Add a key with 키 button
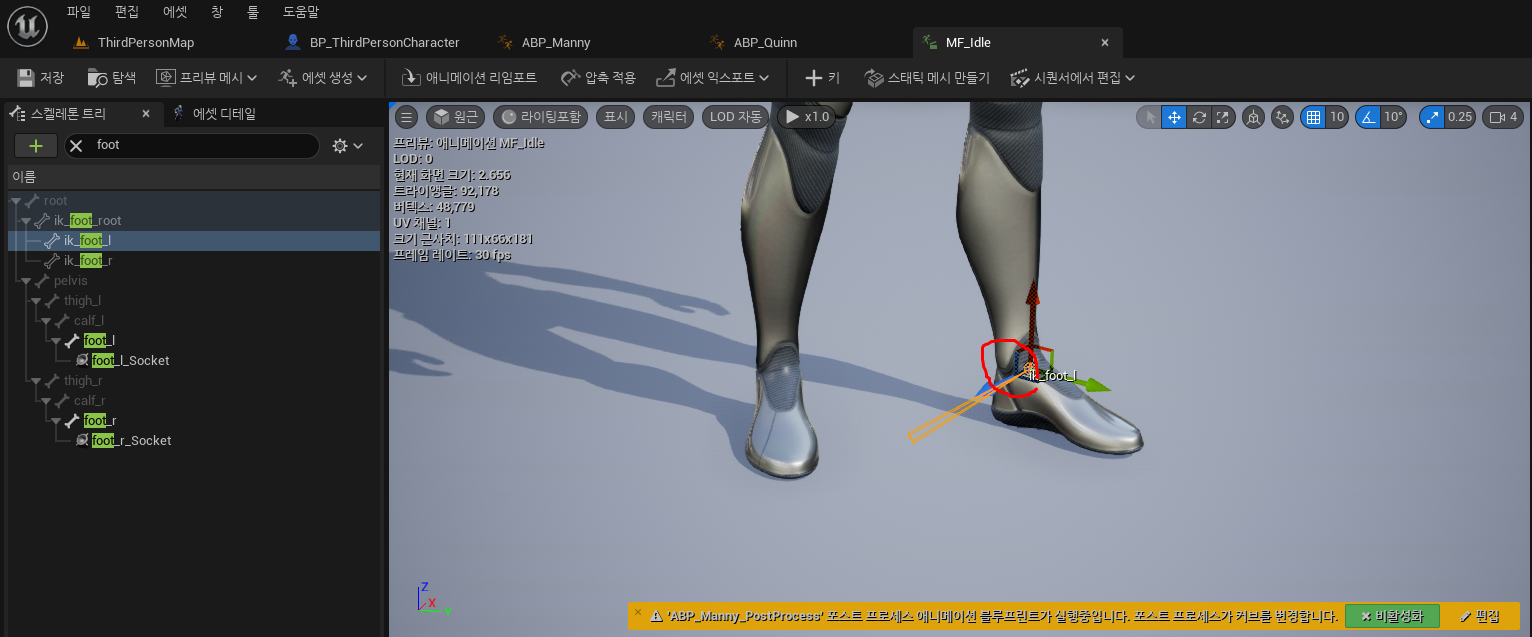This screenshot has height=637, width=1532. coord(823,77)
